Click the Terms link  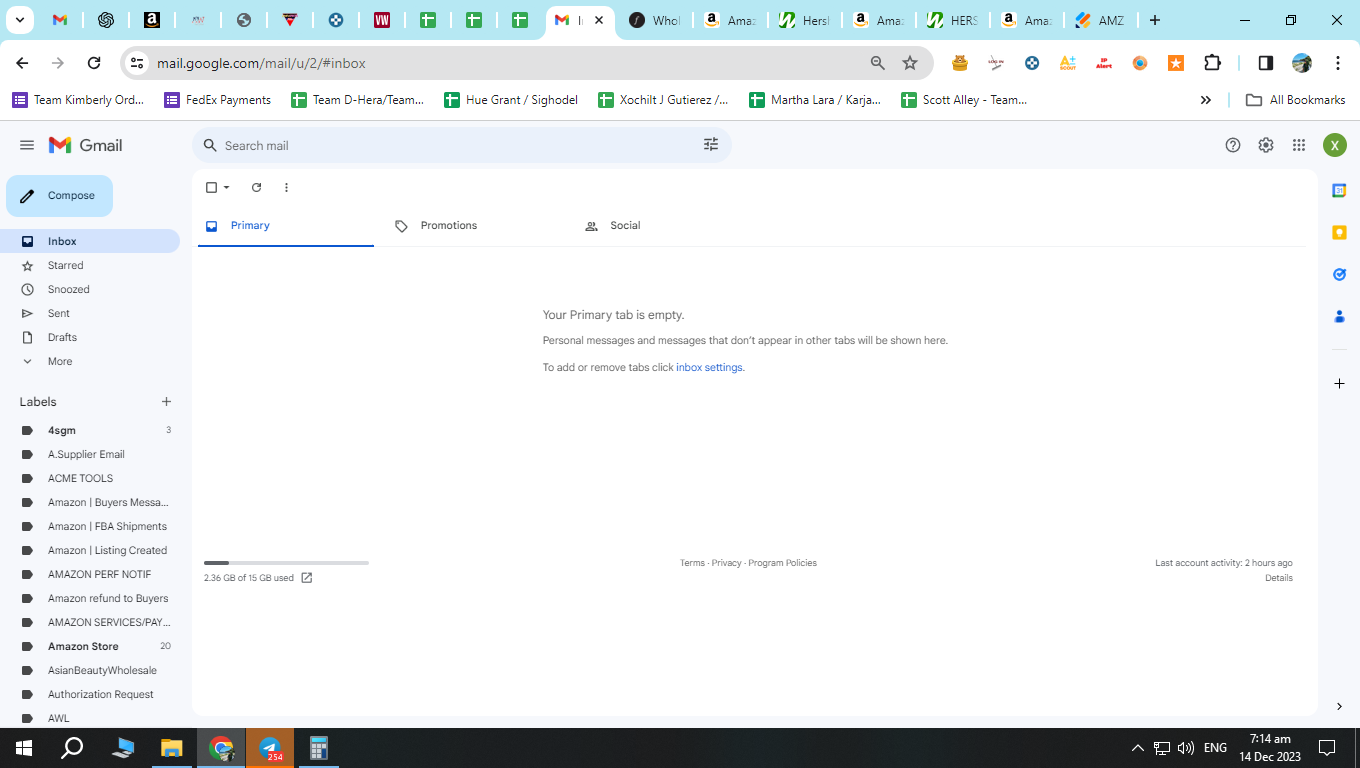[692, 563]
